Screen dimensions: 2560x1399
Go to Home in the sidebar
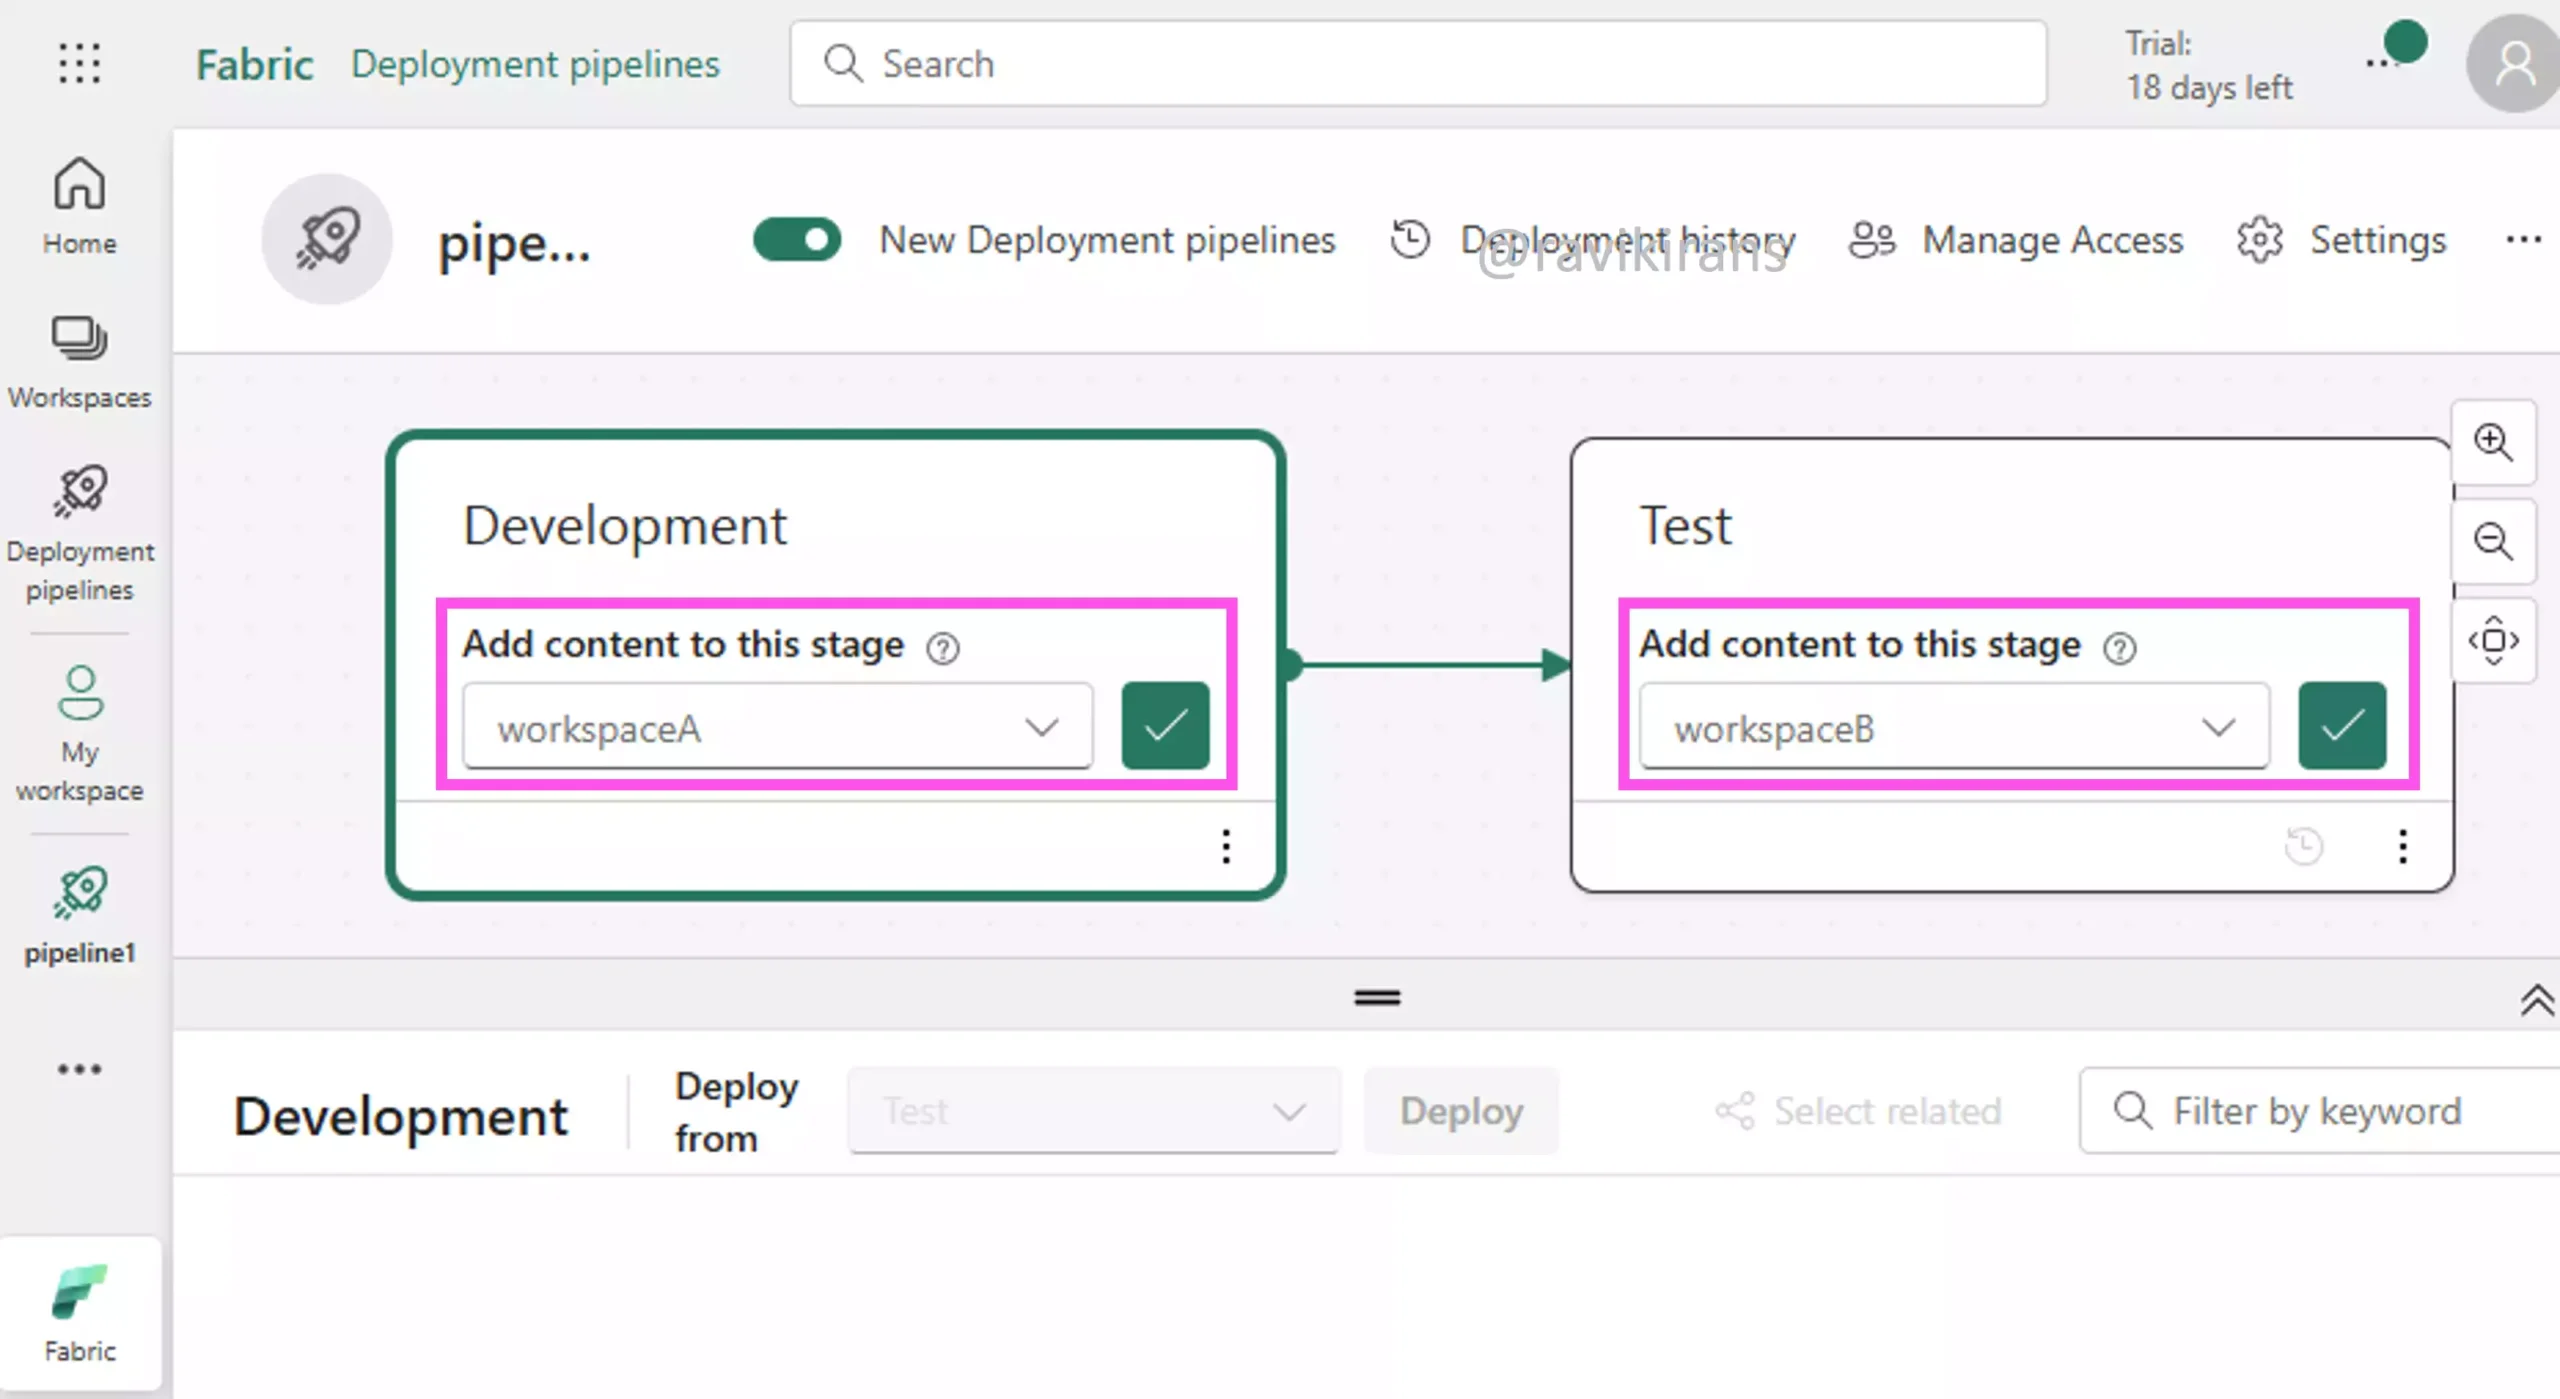[79, 206]
